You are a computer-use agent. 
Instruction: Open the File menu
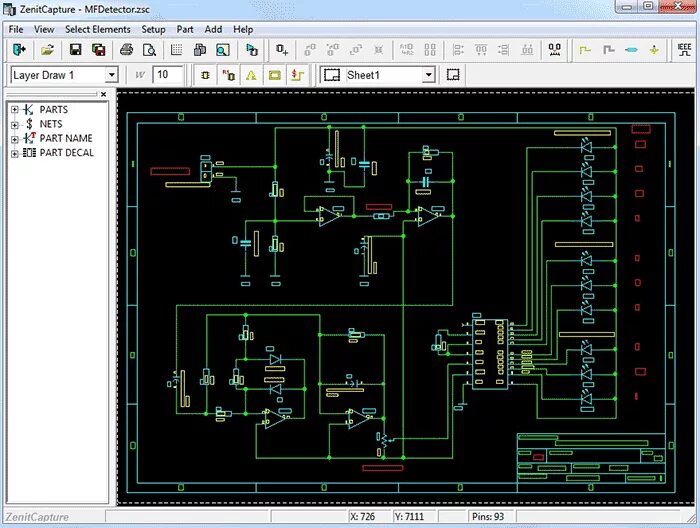[16, 29]
